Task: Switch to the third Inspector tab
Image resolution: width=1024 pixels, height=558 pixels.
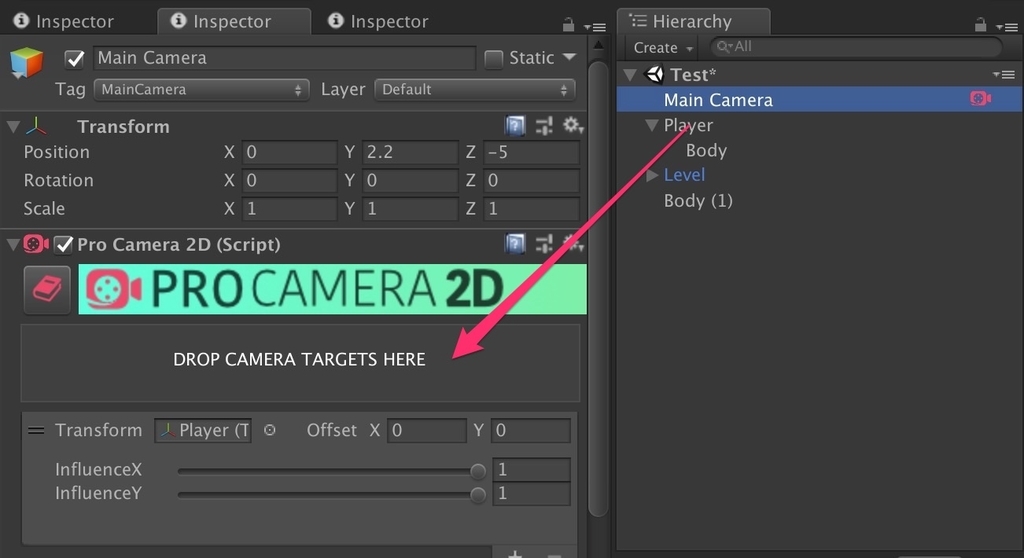Action: [379, 22]
